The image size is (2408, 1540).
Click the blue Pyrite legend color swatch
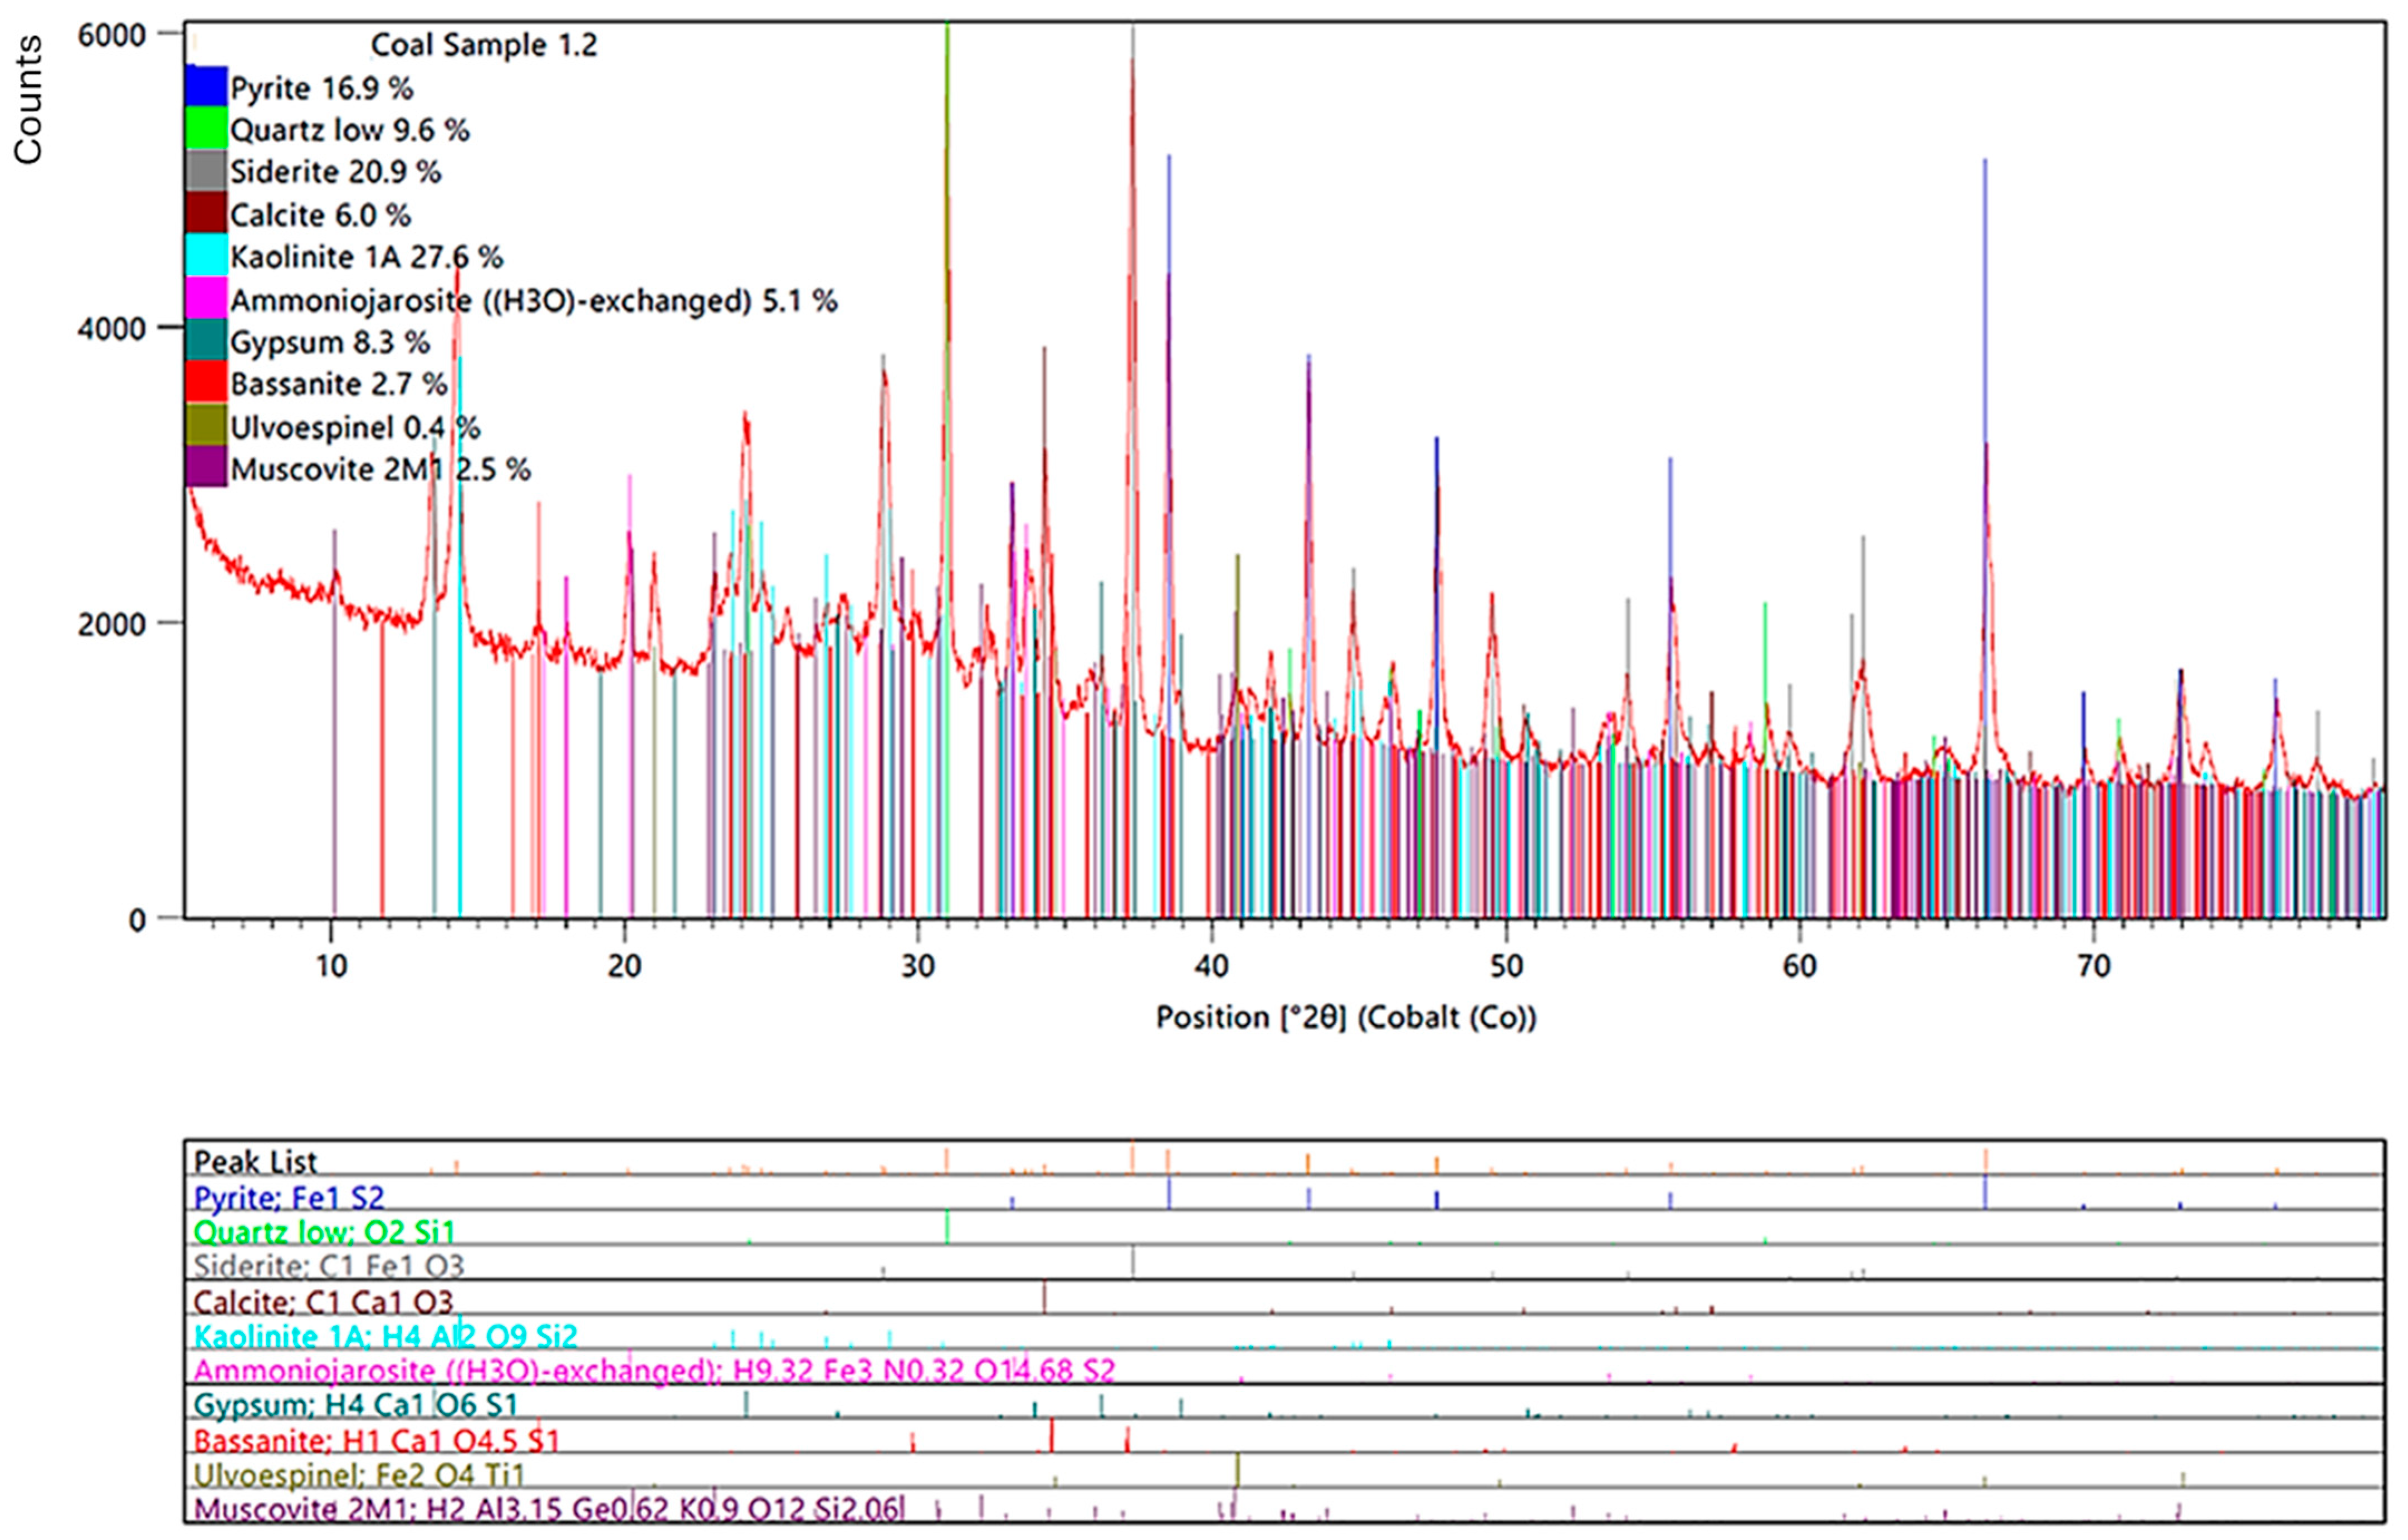pos(206,86)
